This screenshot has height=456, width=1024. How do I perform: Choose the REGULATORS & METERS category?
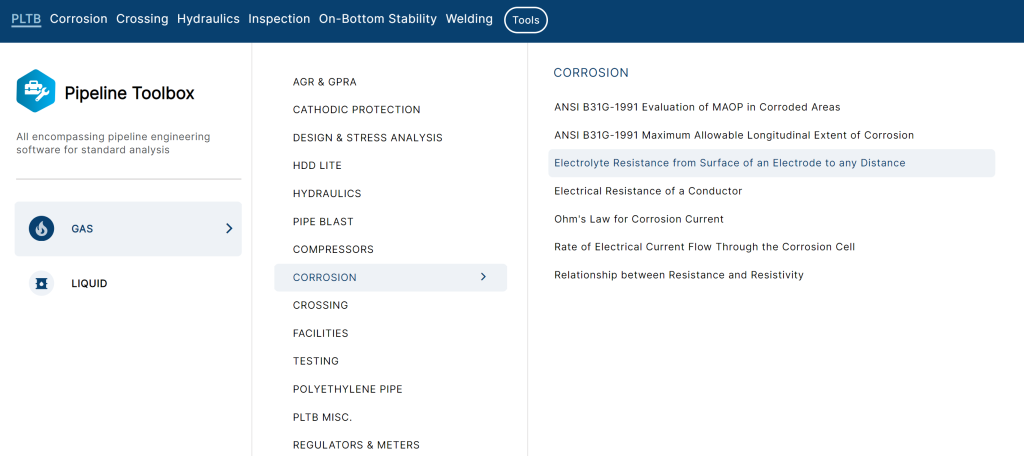pyautogui.click(x=356, y=445)
